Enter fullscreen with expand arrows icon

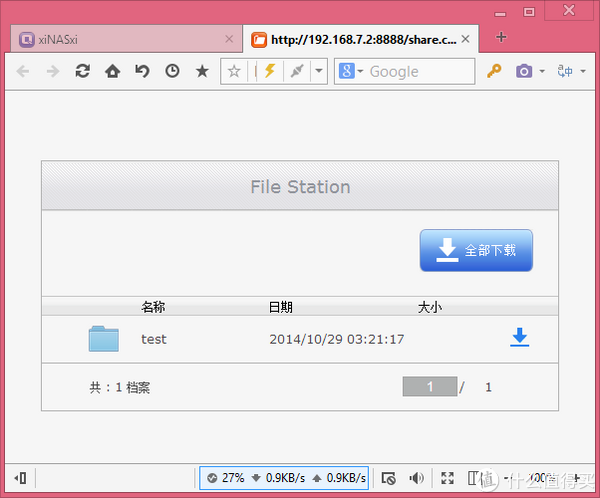447,478
